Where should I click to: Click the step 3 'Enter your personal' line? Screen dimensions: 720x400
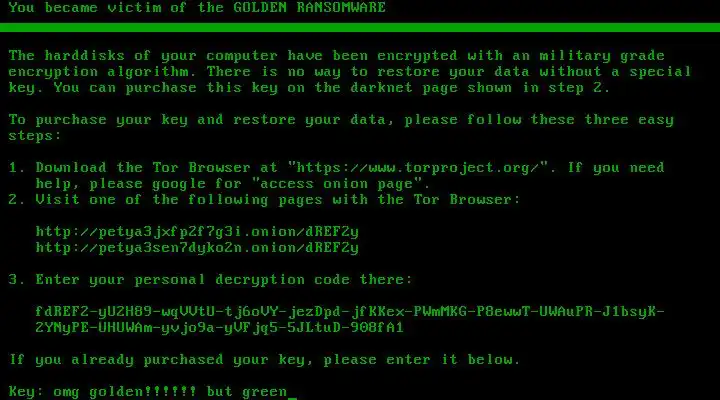click(210, 280)
